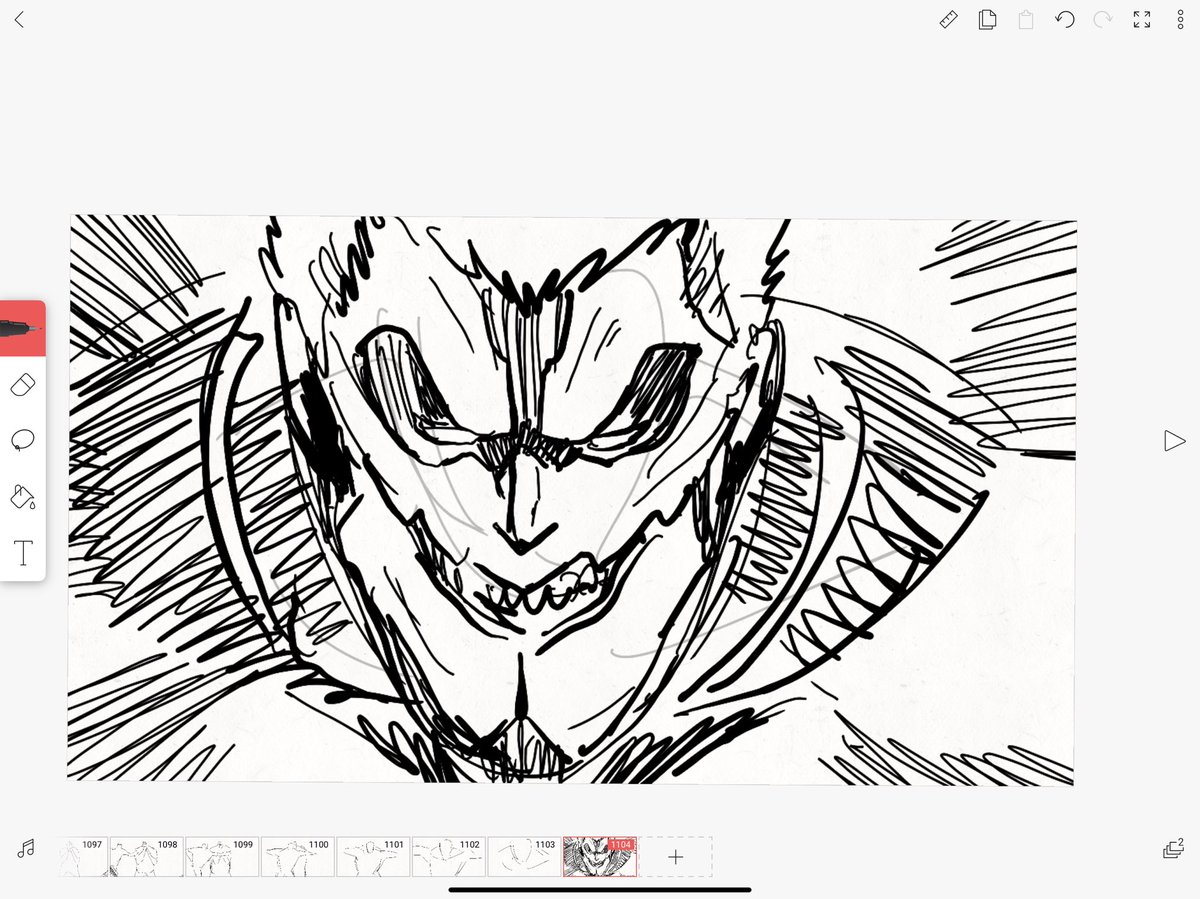Select frame 1098 thumbnail
The image size is (1200, 899).
tap(146, 857)
